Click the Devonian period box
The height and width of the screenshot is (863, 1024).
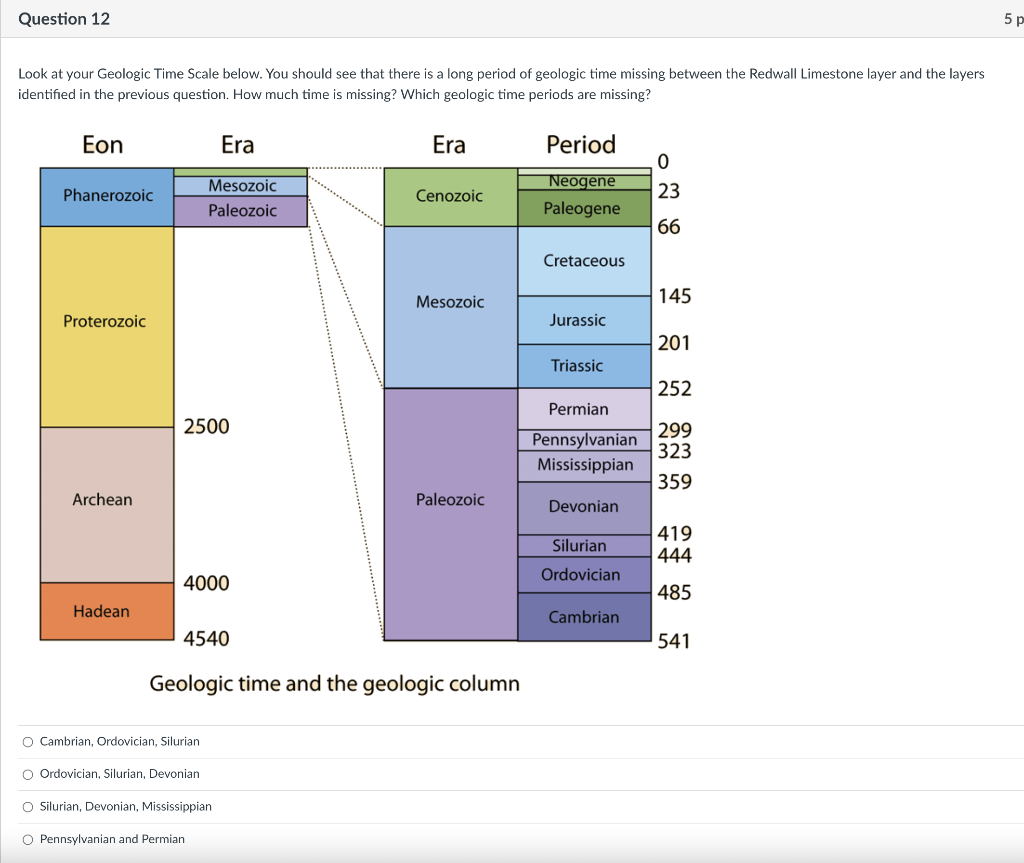point(584,508)
